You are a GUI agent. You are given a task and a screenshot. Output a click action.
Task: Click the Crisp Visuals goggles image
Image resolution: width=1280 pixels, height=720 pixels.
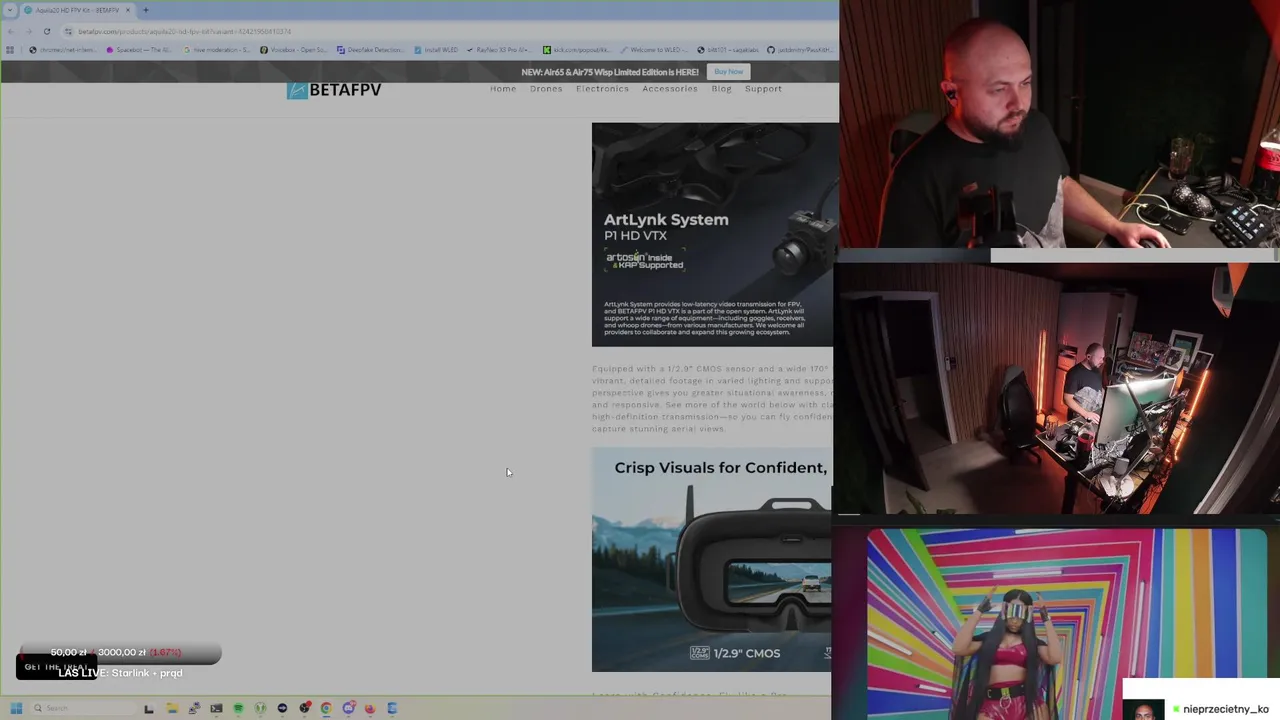[711, 560]
